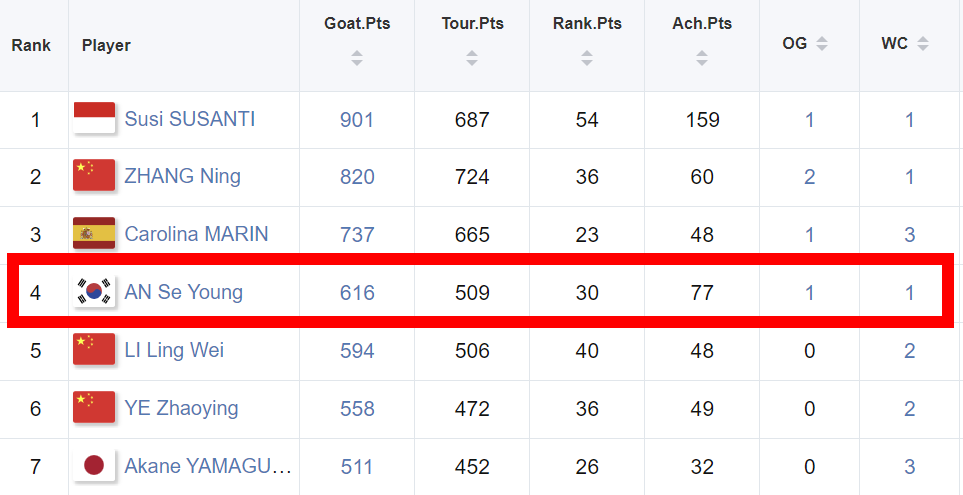Viewport: 963px width, 495px height.
Task: Sort by Ach.Pts sort arrows
Action: pos(702,58)
